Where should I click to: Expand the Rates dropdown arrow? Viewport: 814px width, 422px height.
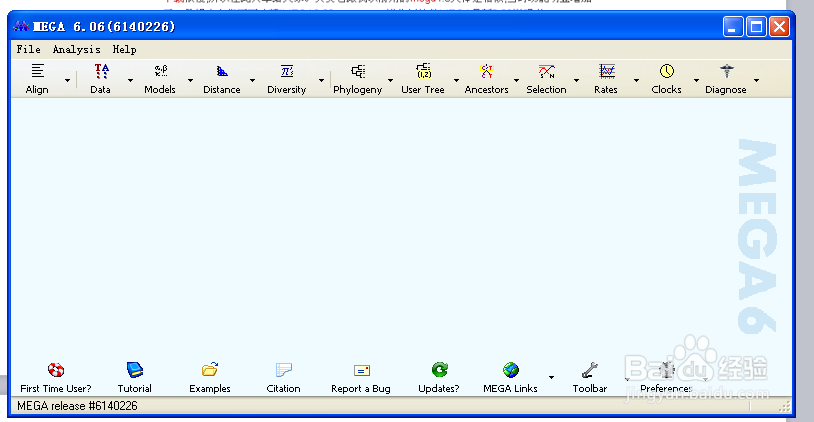tap(636, 80)
